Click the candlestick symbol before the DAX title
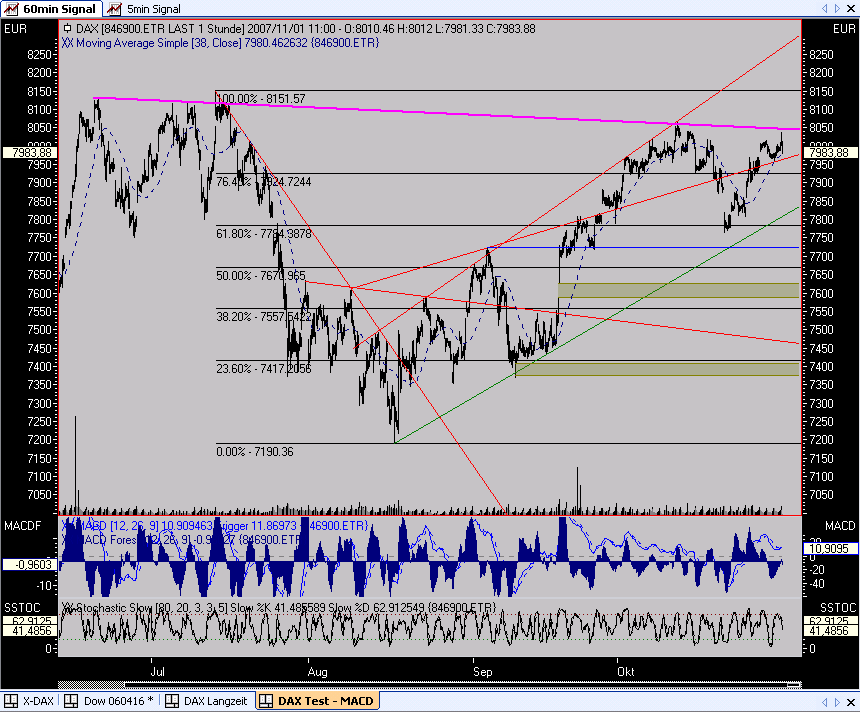 pos(67,29)
